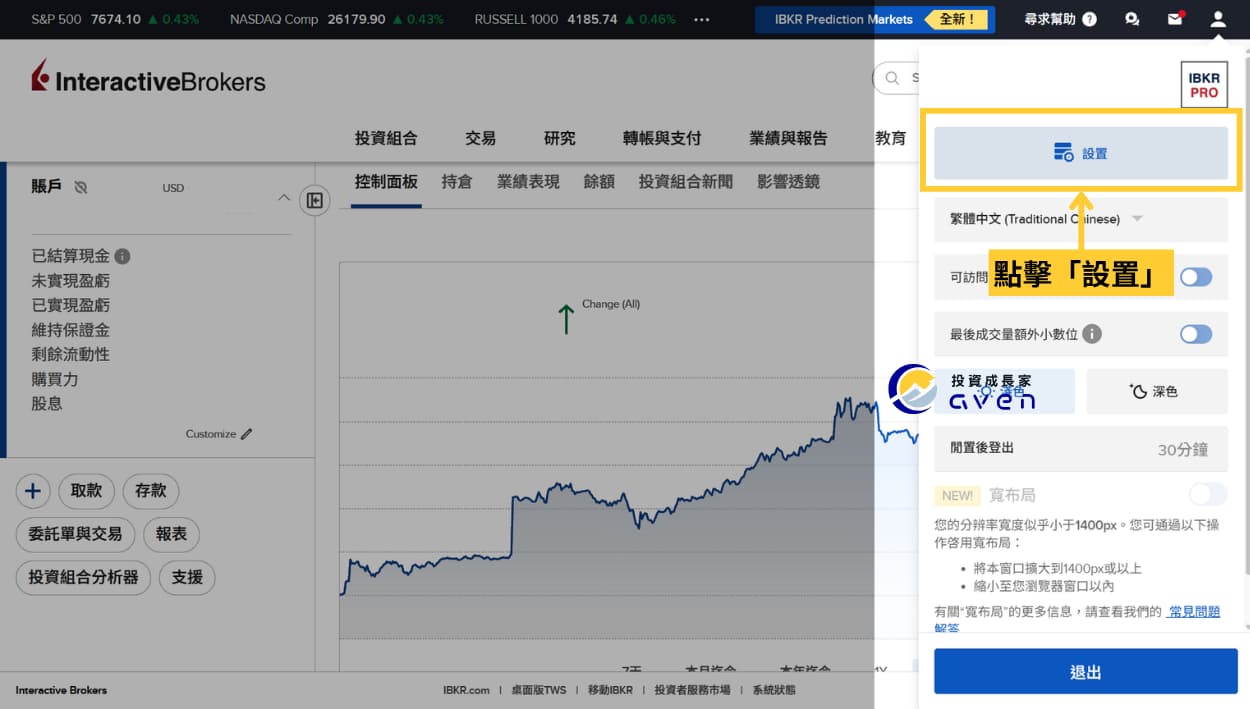The image size is (1250, 709).
Task: Switch to the 持倉 tab
Action: pyautogui.click(x=457, y=182)
